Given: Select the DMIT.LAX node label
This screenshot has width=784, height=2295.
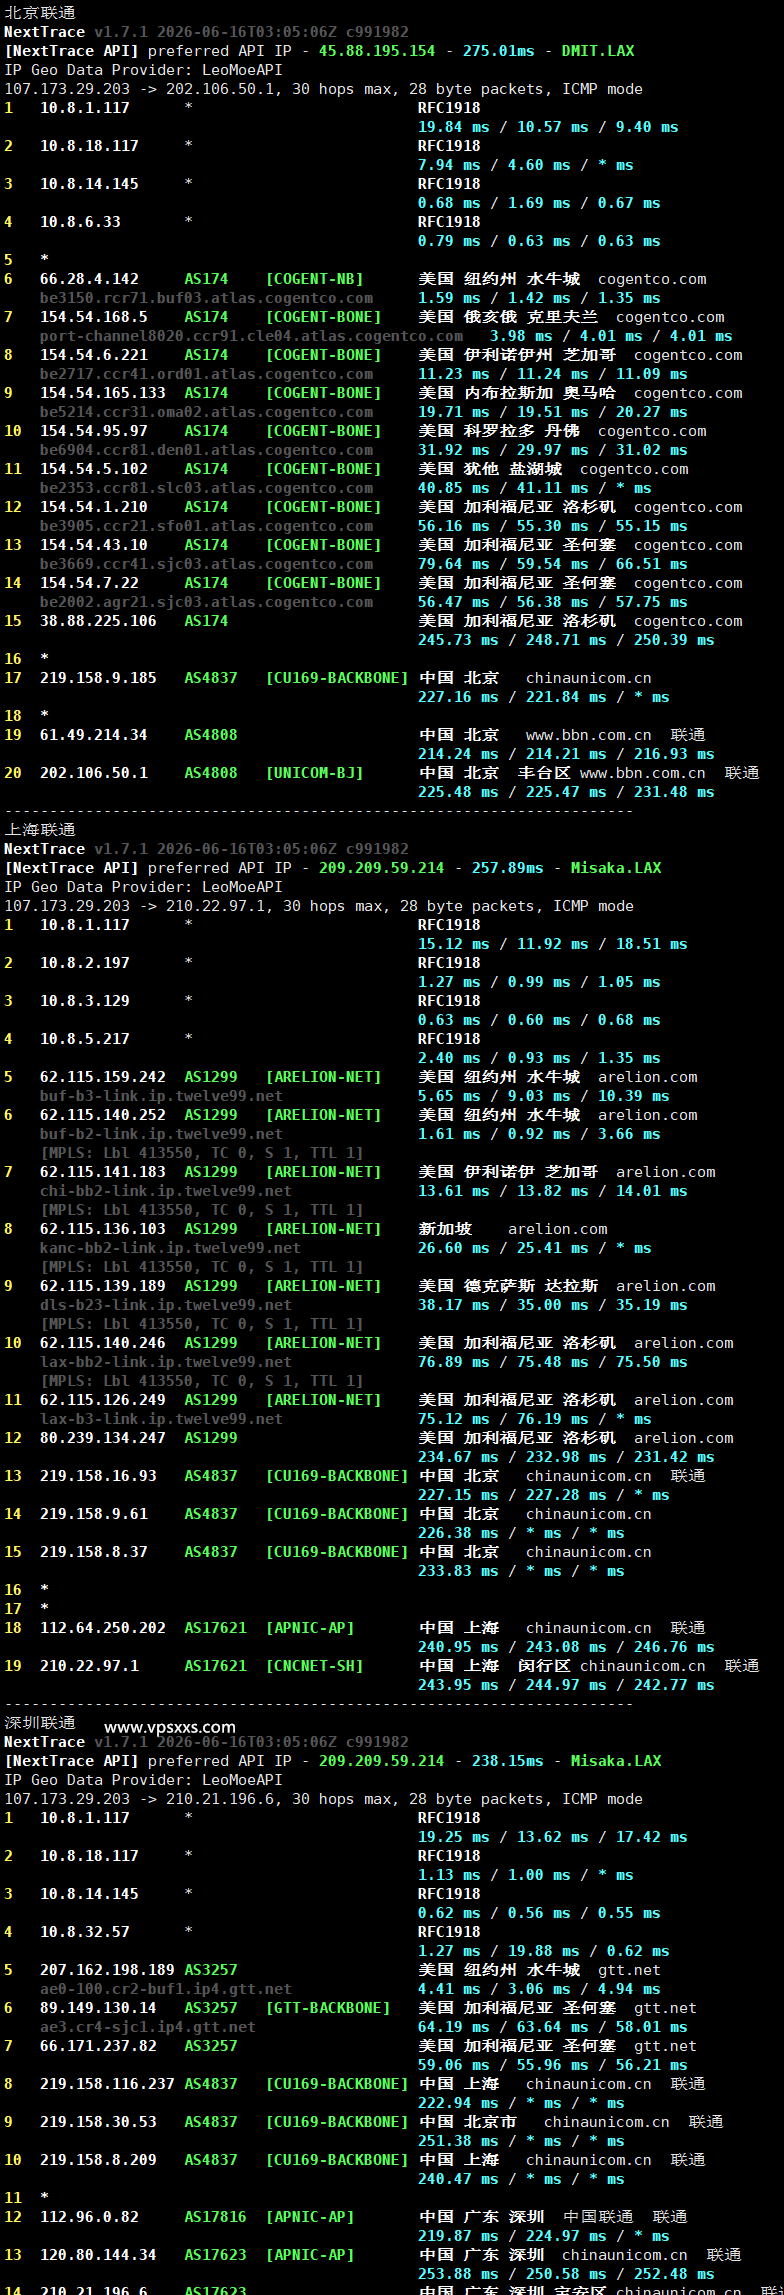Looking at the screenshot, I should [x=598, y=51].
